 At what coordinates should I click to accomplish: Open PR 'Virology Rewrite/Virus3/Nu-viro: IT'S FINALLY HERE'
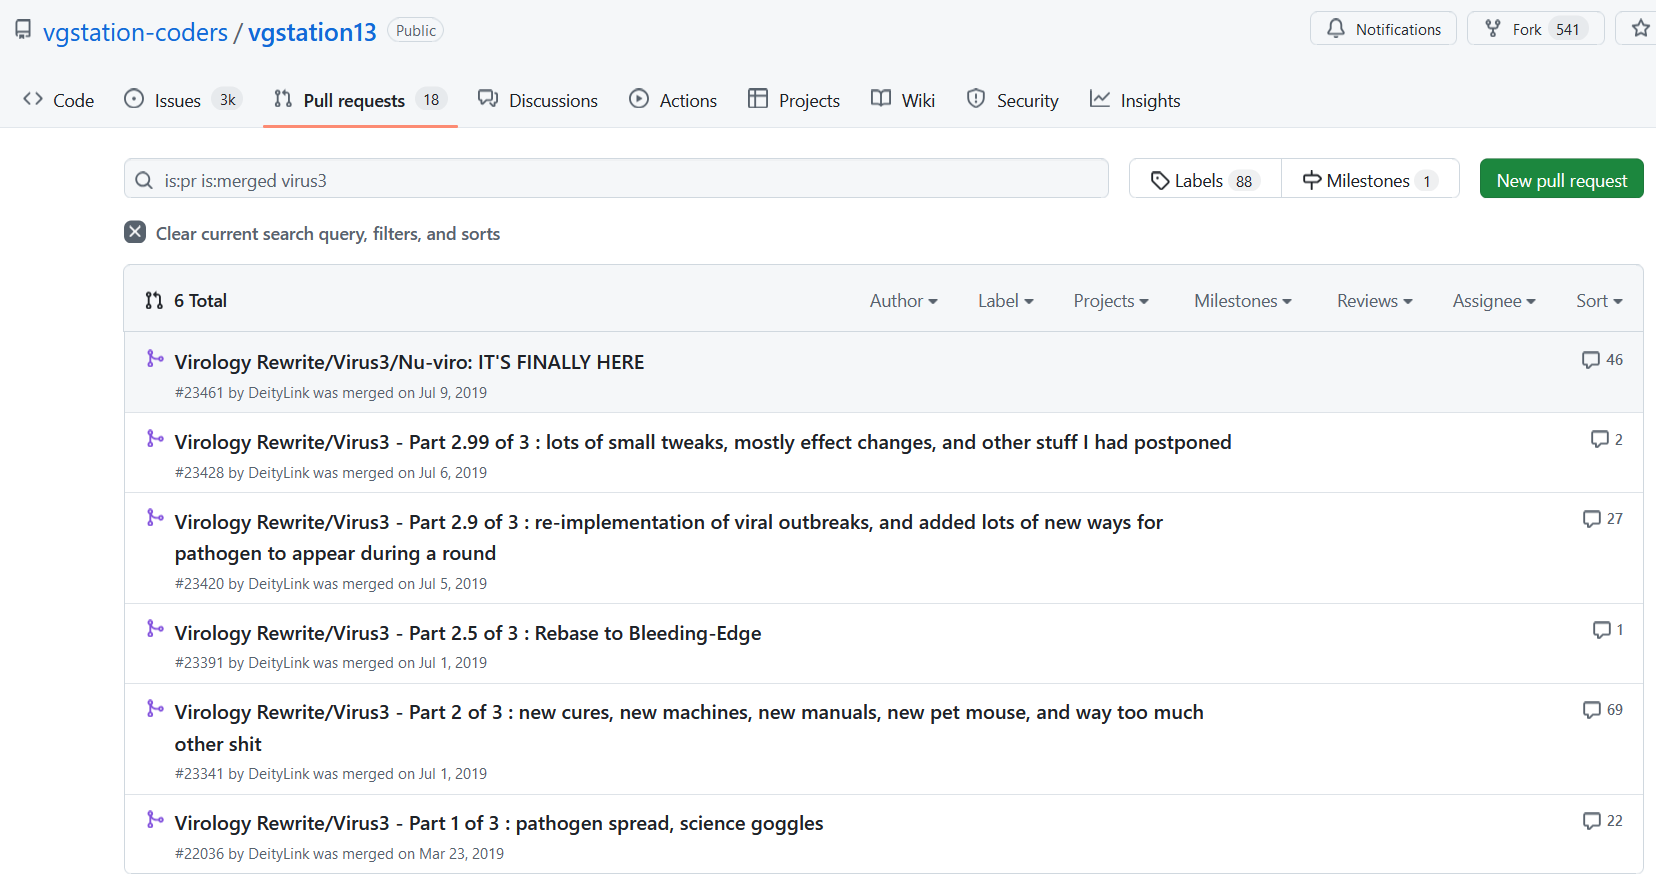point(409,362)
